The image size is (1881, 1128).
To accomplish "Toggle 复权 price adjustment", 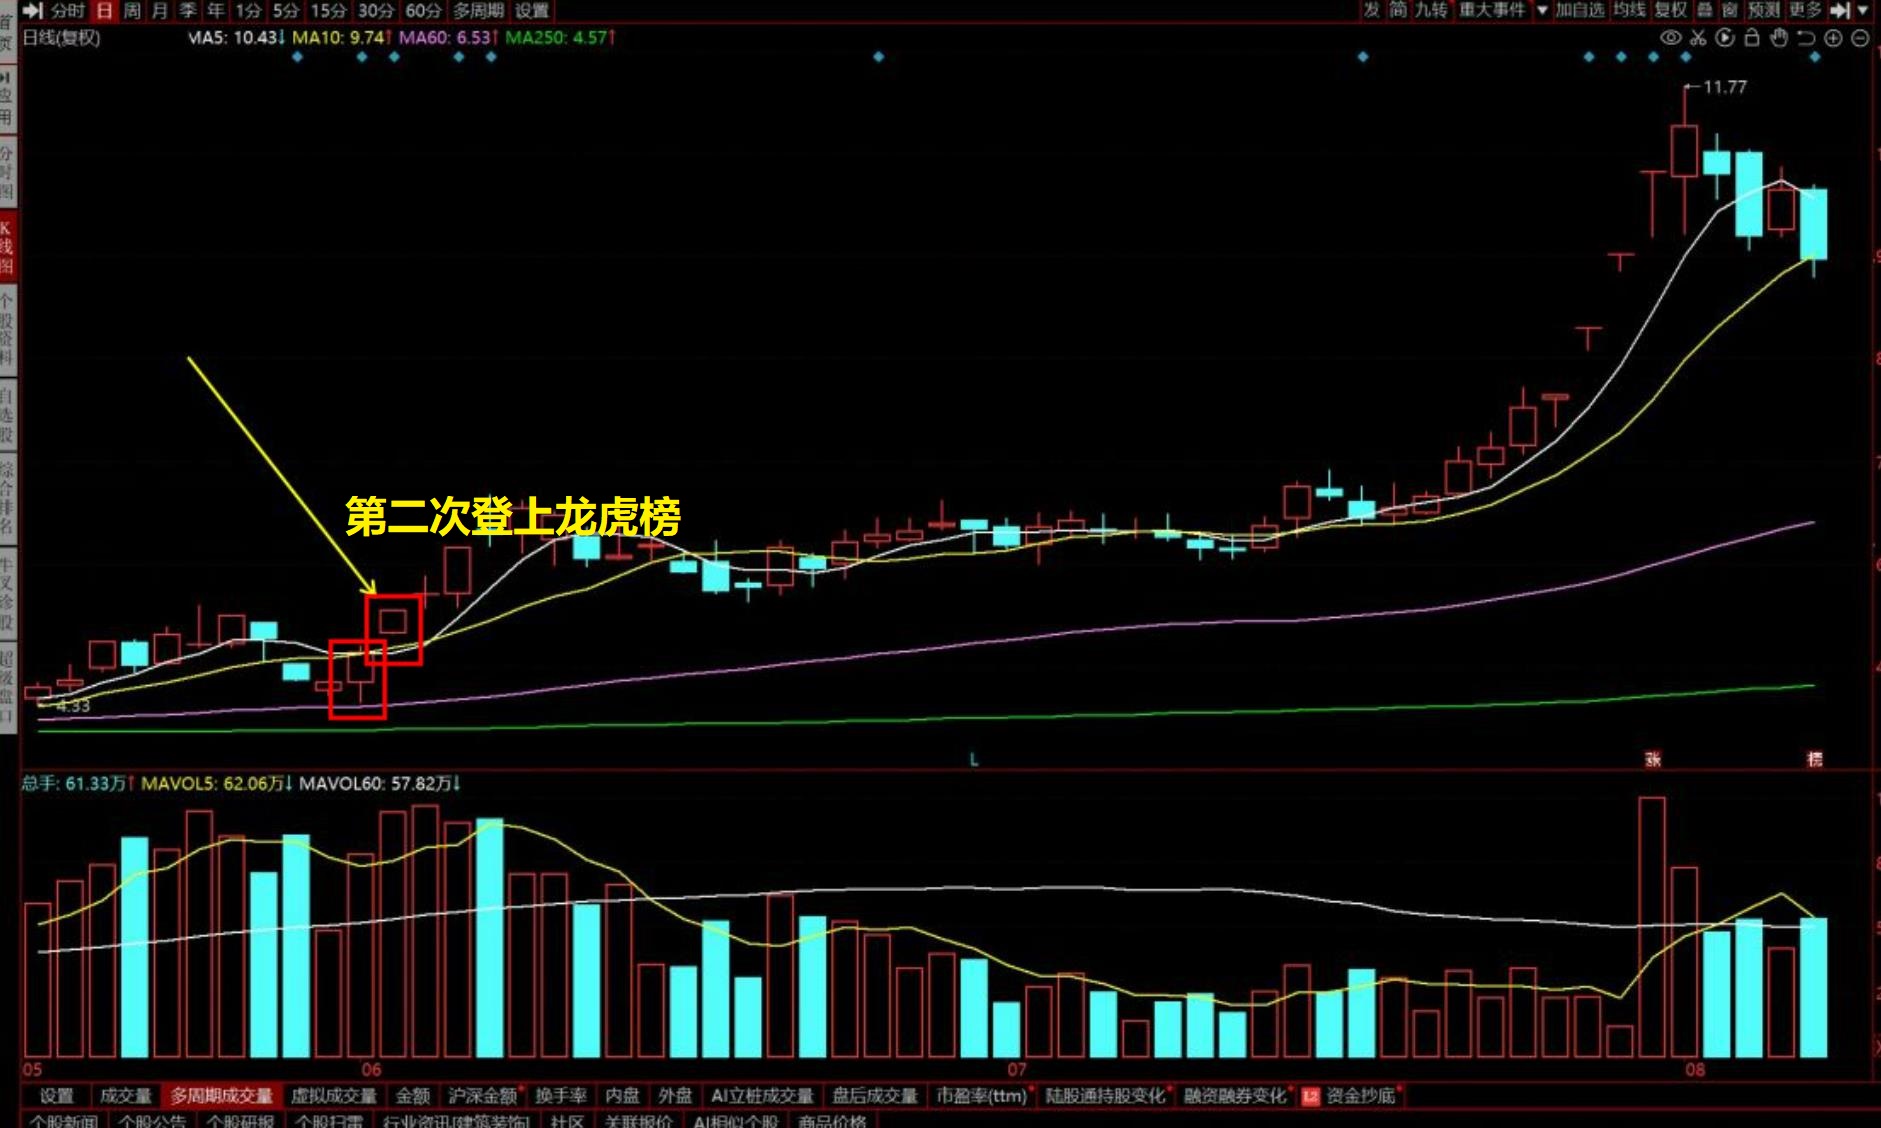I will pyautogui.click(x=1669, y=10).
